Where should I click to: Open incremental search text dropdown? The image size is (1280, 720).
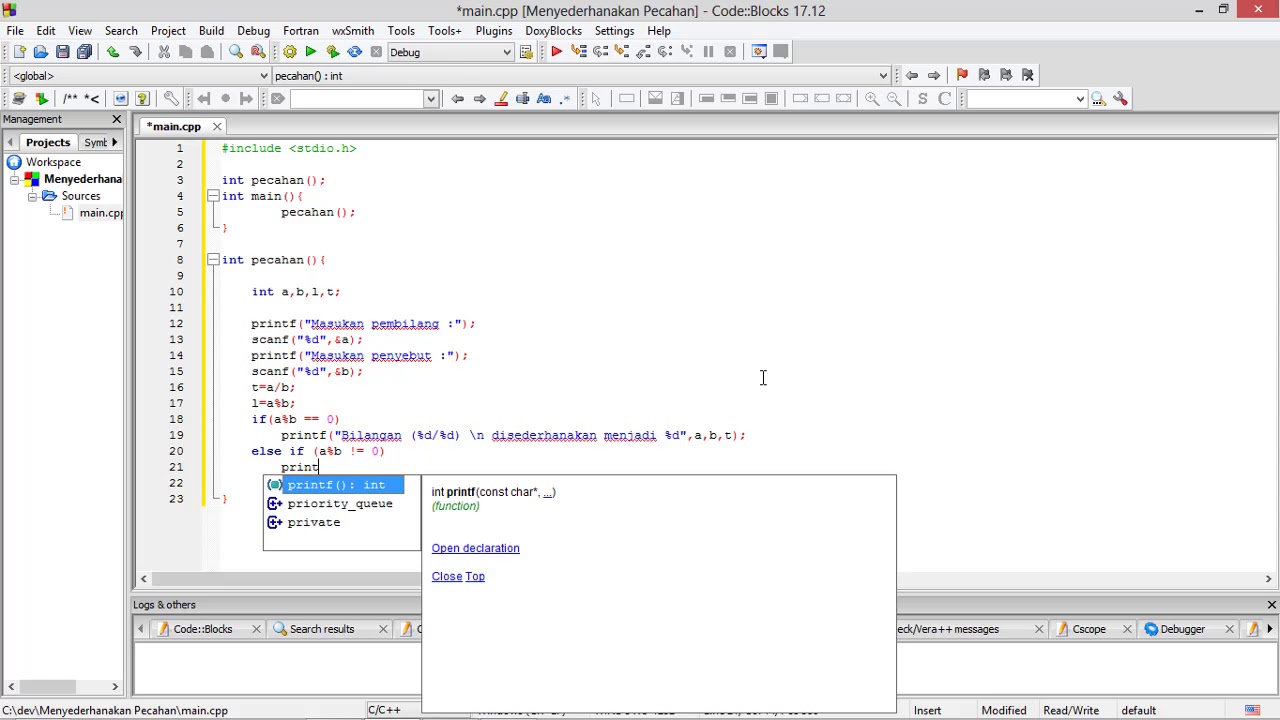(431, 98)
